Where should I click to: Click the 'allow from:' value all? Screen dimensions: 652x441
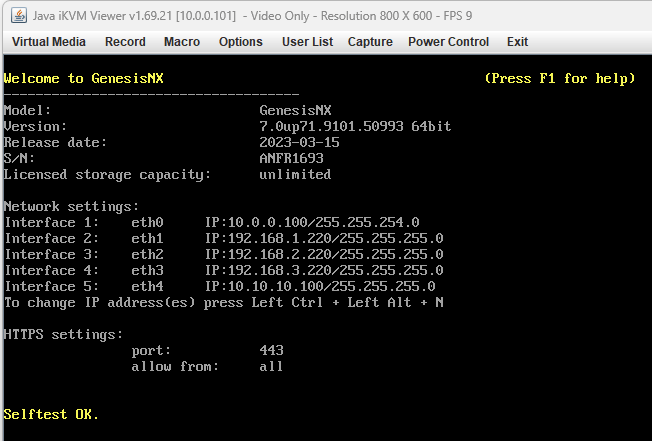coord(271,366)
